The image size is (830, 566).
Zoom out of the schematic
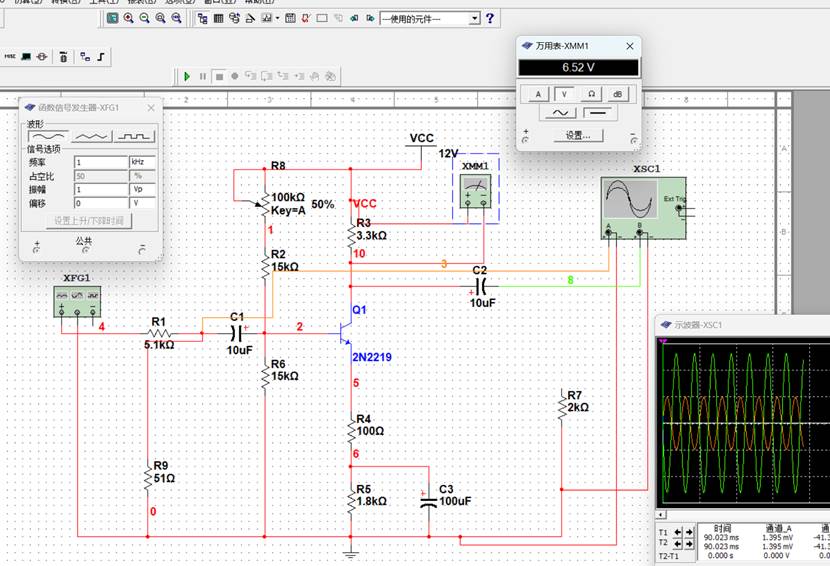tap(145, 18)
